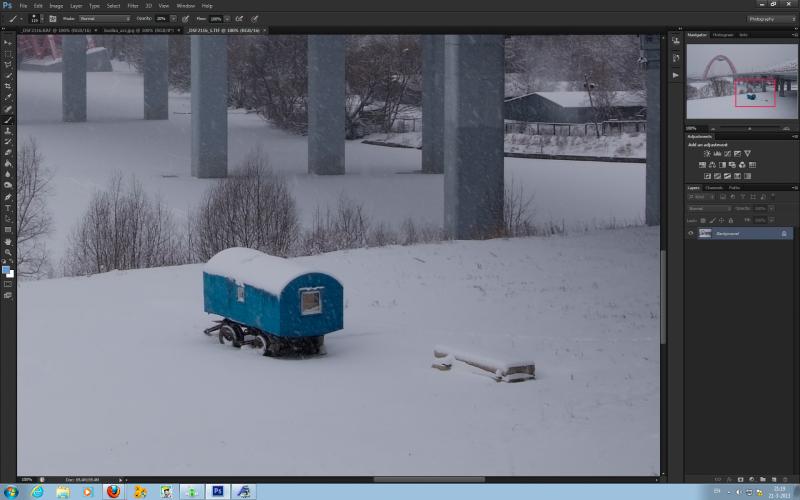Image resolution: width=800 pixels, height=500 pixels.
Task: Select the Spot Healing Brush tool
Action: 8,109
